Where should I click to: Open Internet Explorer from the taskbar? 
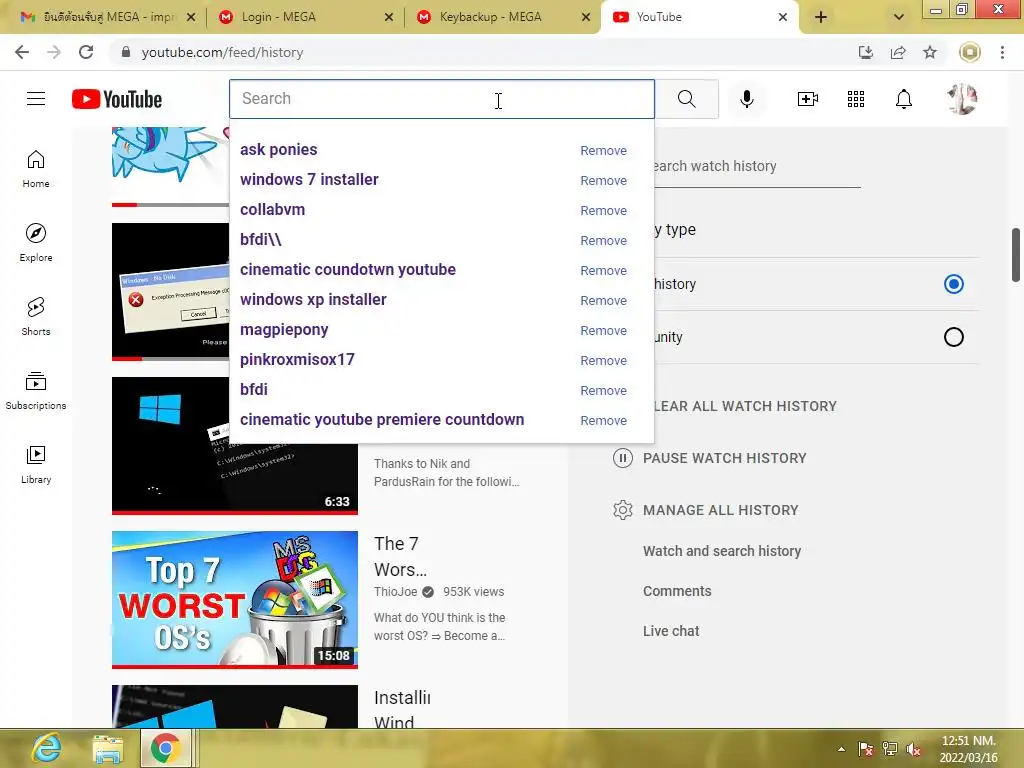[46, 748]
